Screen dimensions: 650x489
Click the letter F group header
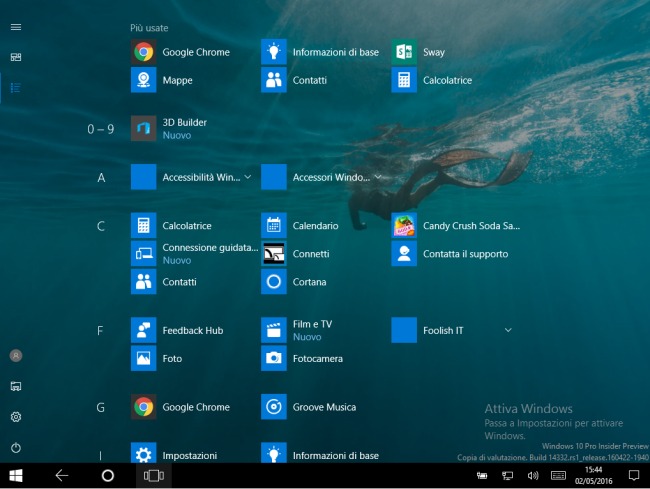click(x=100, y=331)
